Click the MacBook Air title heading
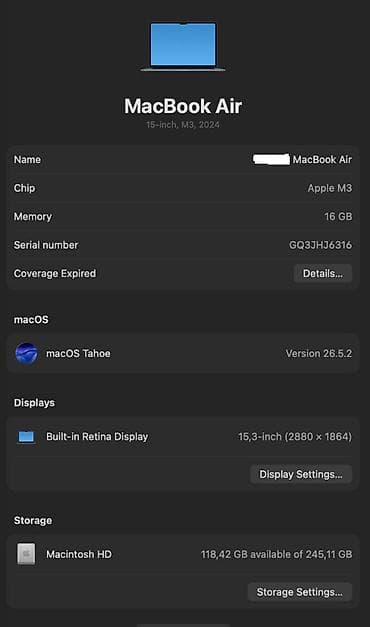This screenshot has width=370, height=627. click(x=183, y=106)
